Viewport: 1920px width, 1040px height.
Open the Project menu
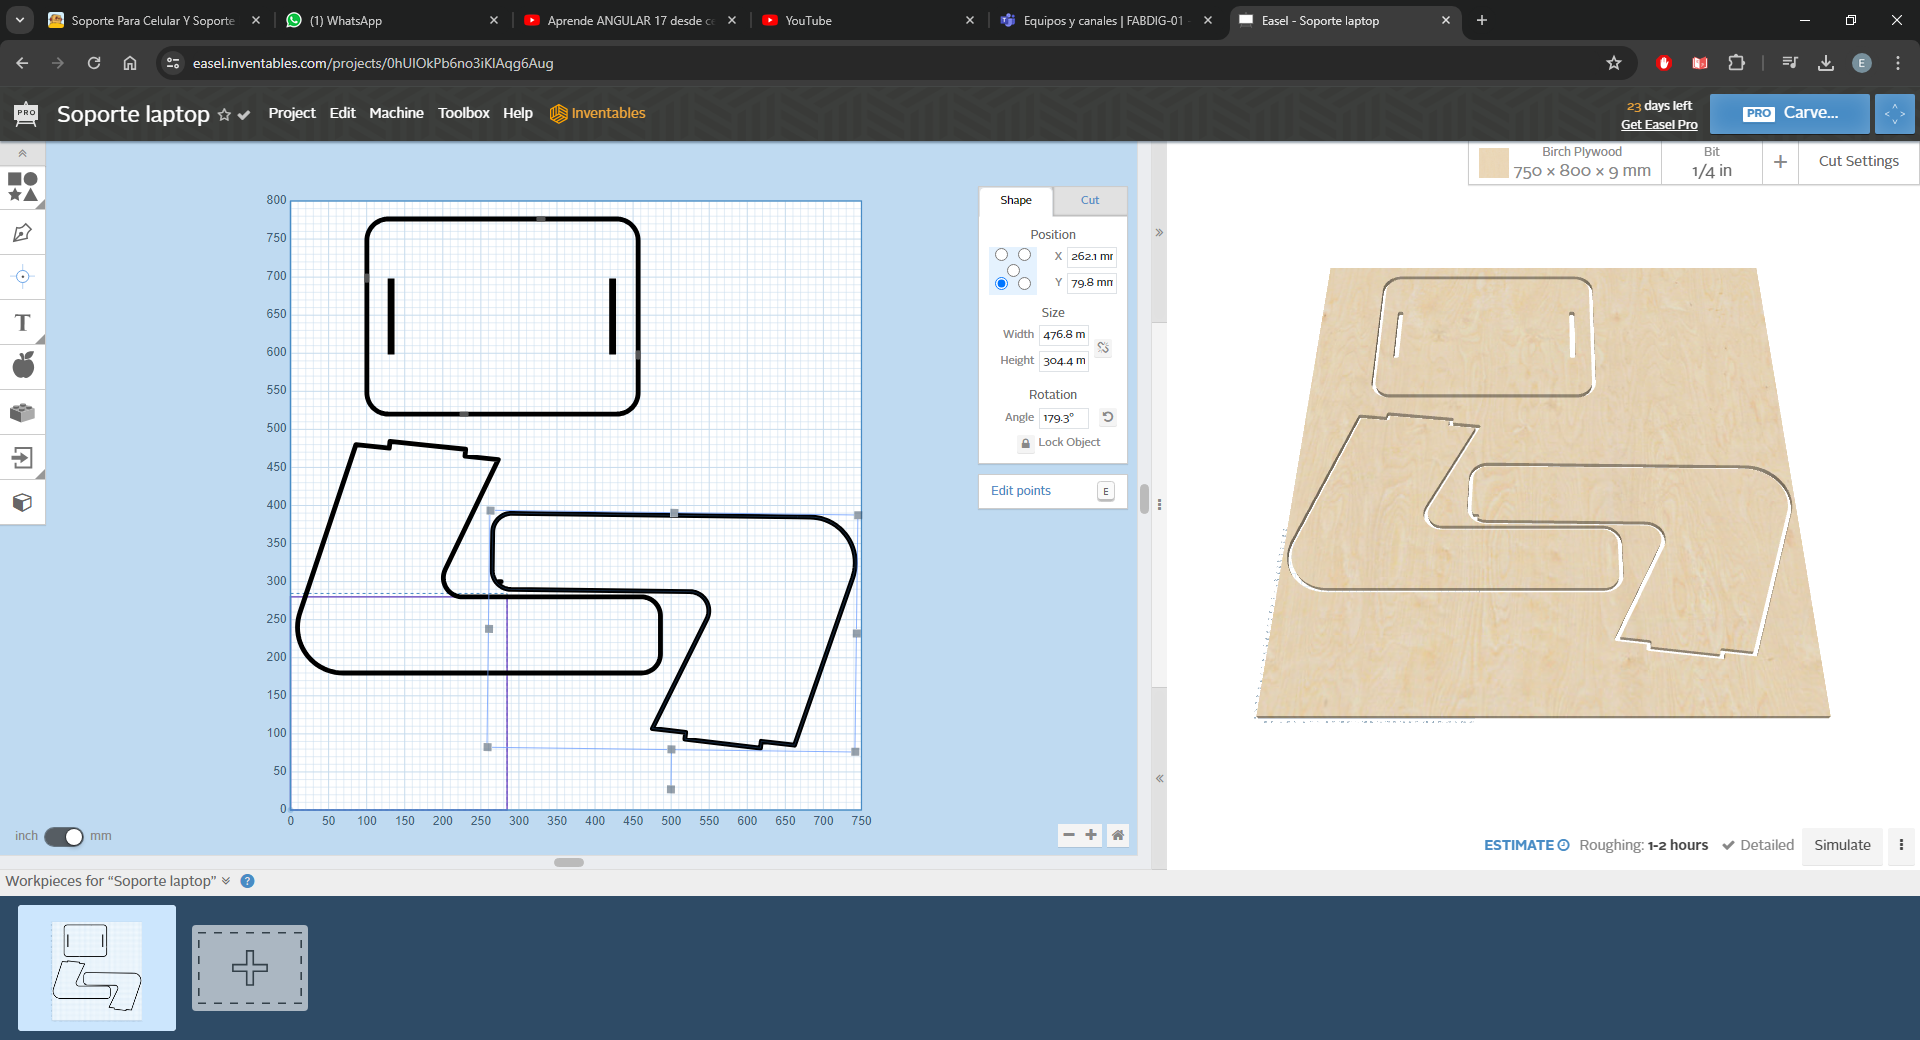[x=292, y=113]
